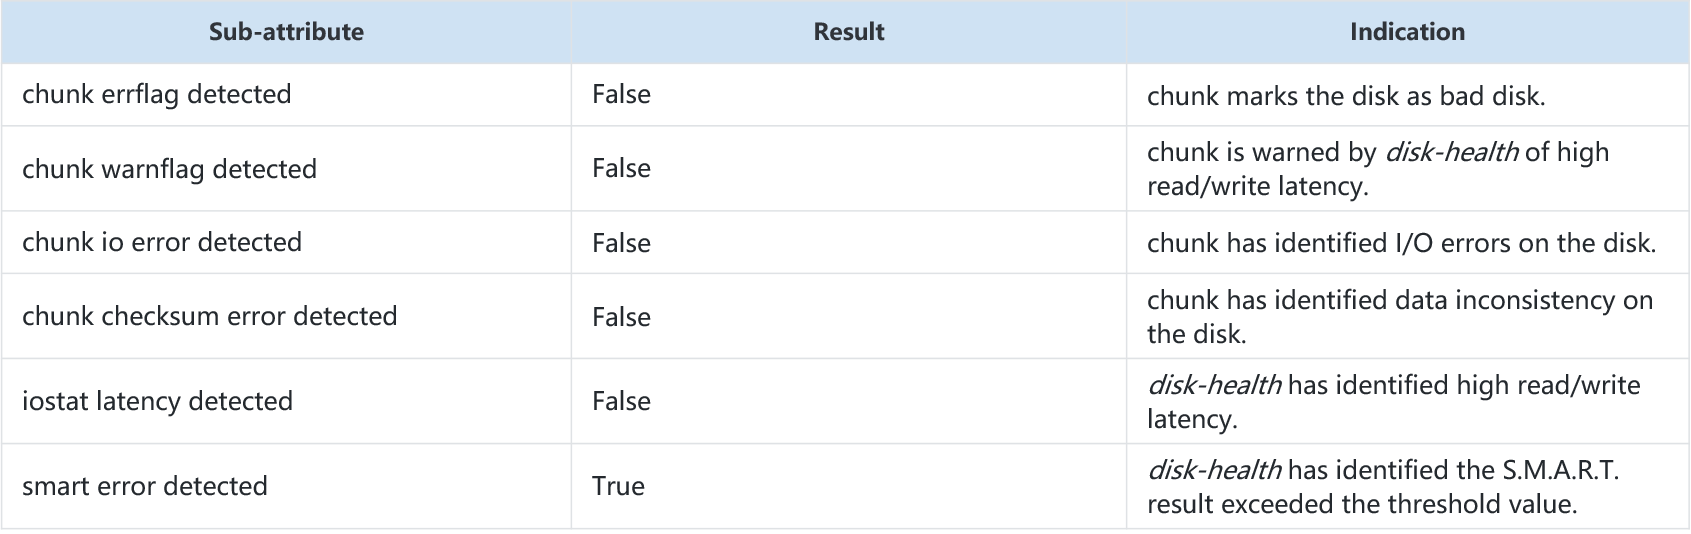Click the disk-health text in S.M.A.R.T. indication
Viewport: 1691px width, 534px height.
1214,470
